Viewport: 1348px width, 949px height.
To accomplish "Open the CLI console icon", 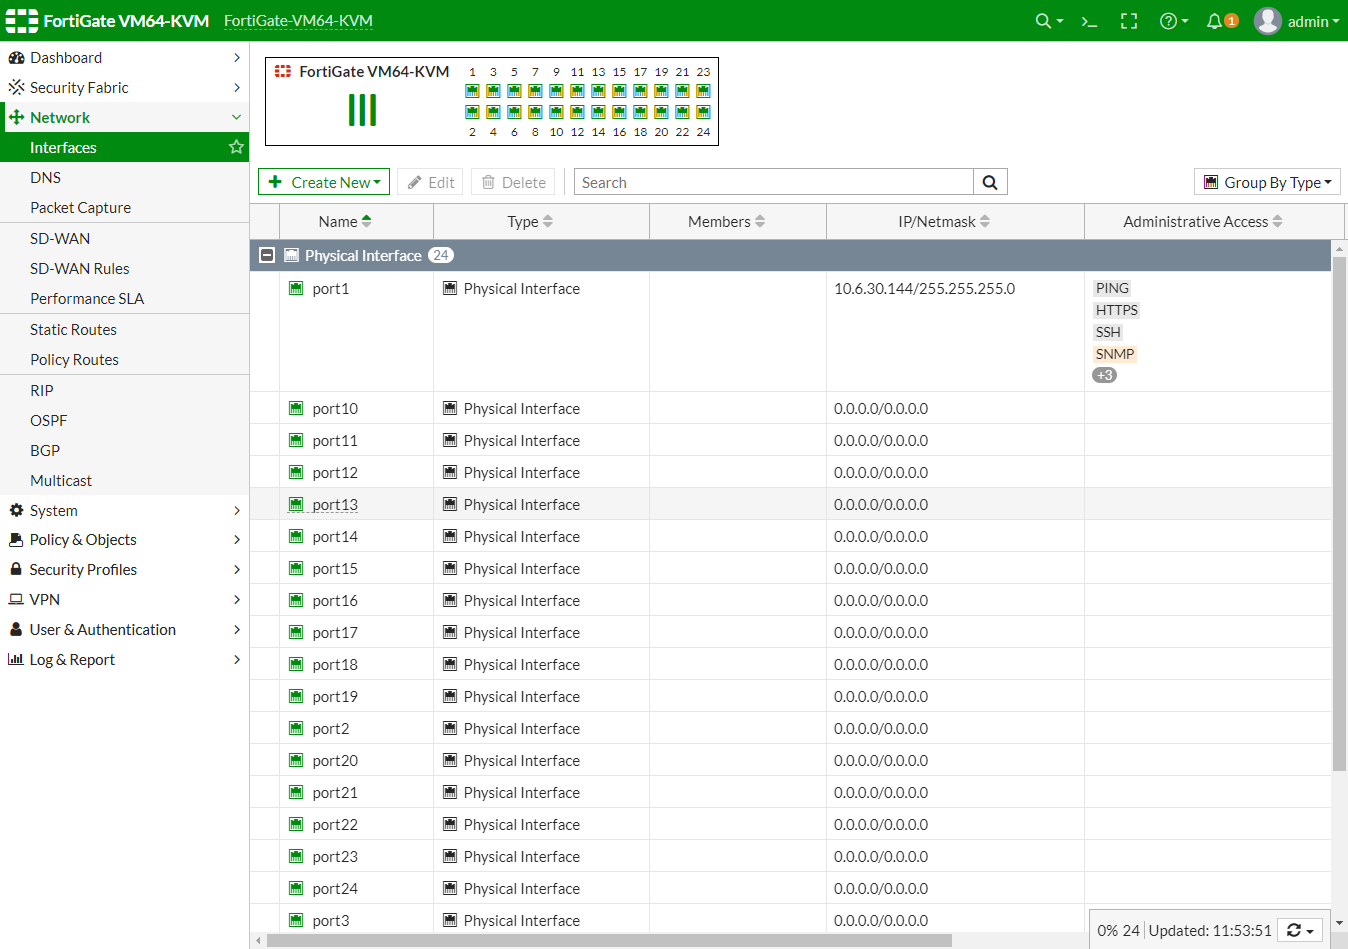I will 1089,21.
